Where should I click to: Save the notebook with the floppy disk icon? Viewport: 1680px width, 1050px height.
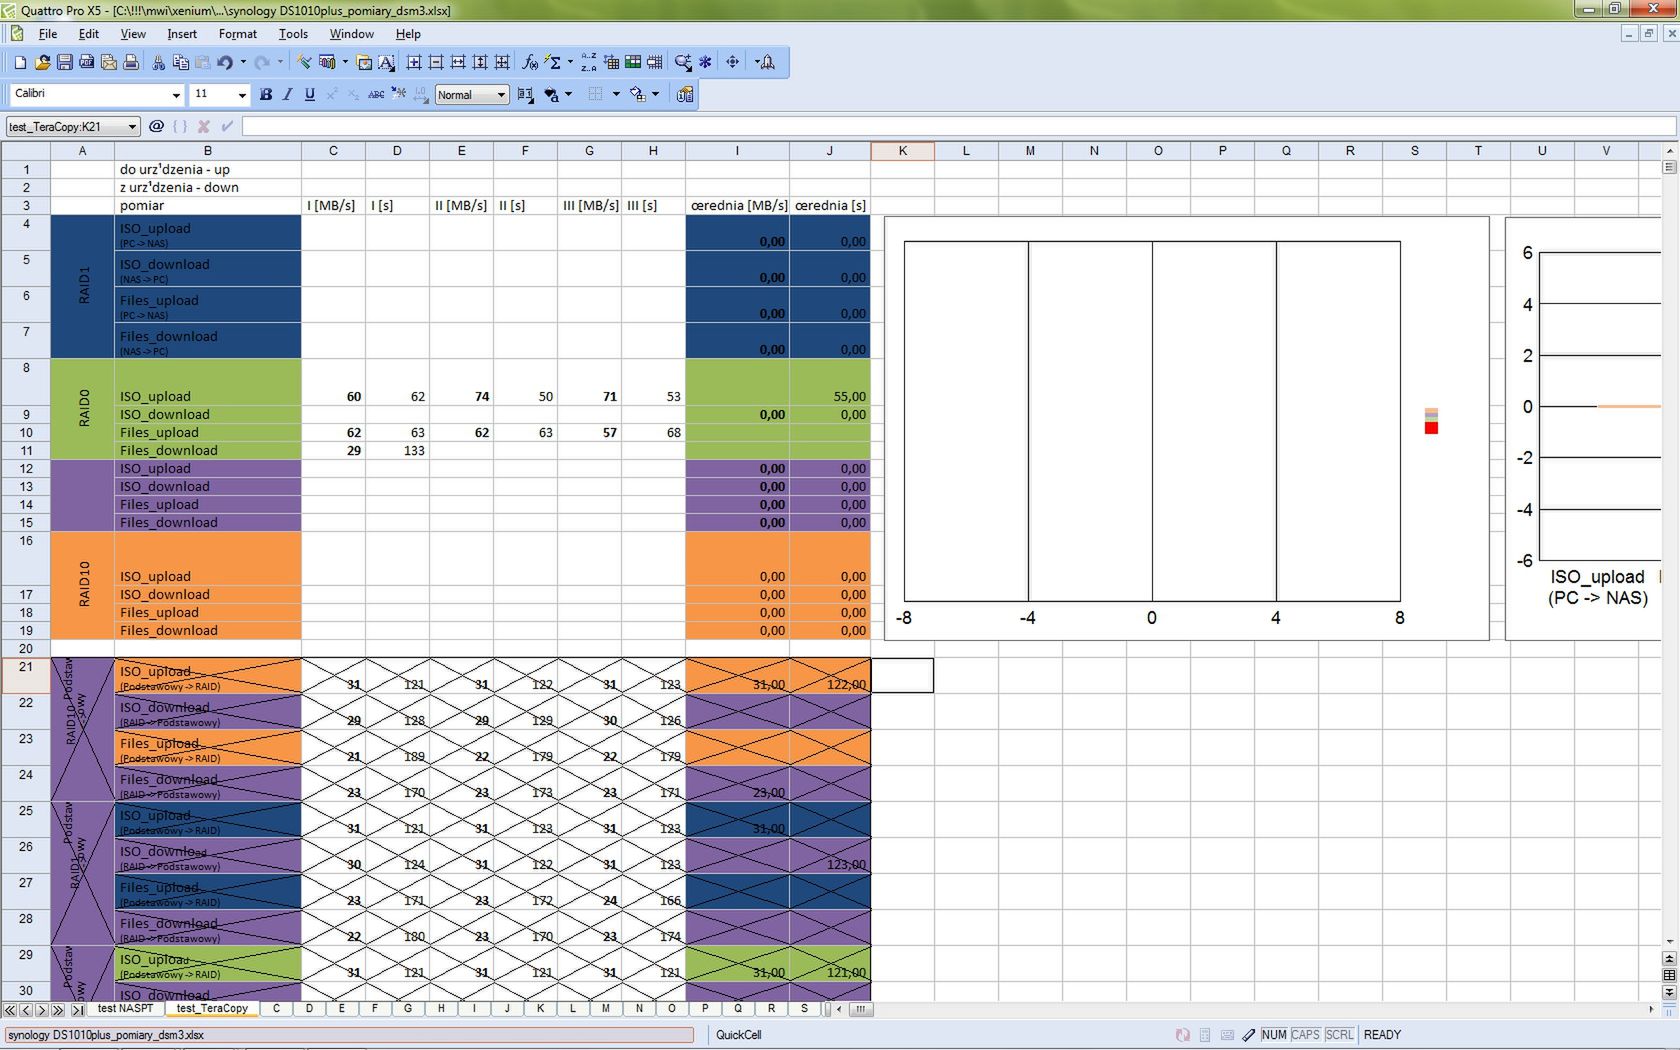[64, 62]
